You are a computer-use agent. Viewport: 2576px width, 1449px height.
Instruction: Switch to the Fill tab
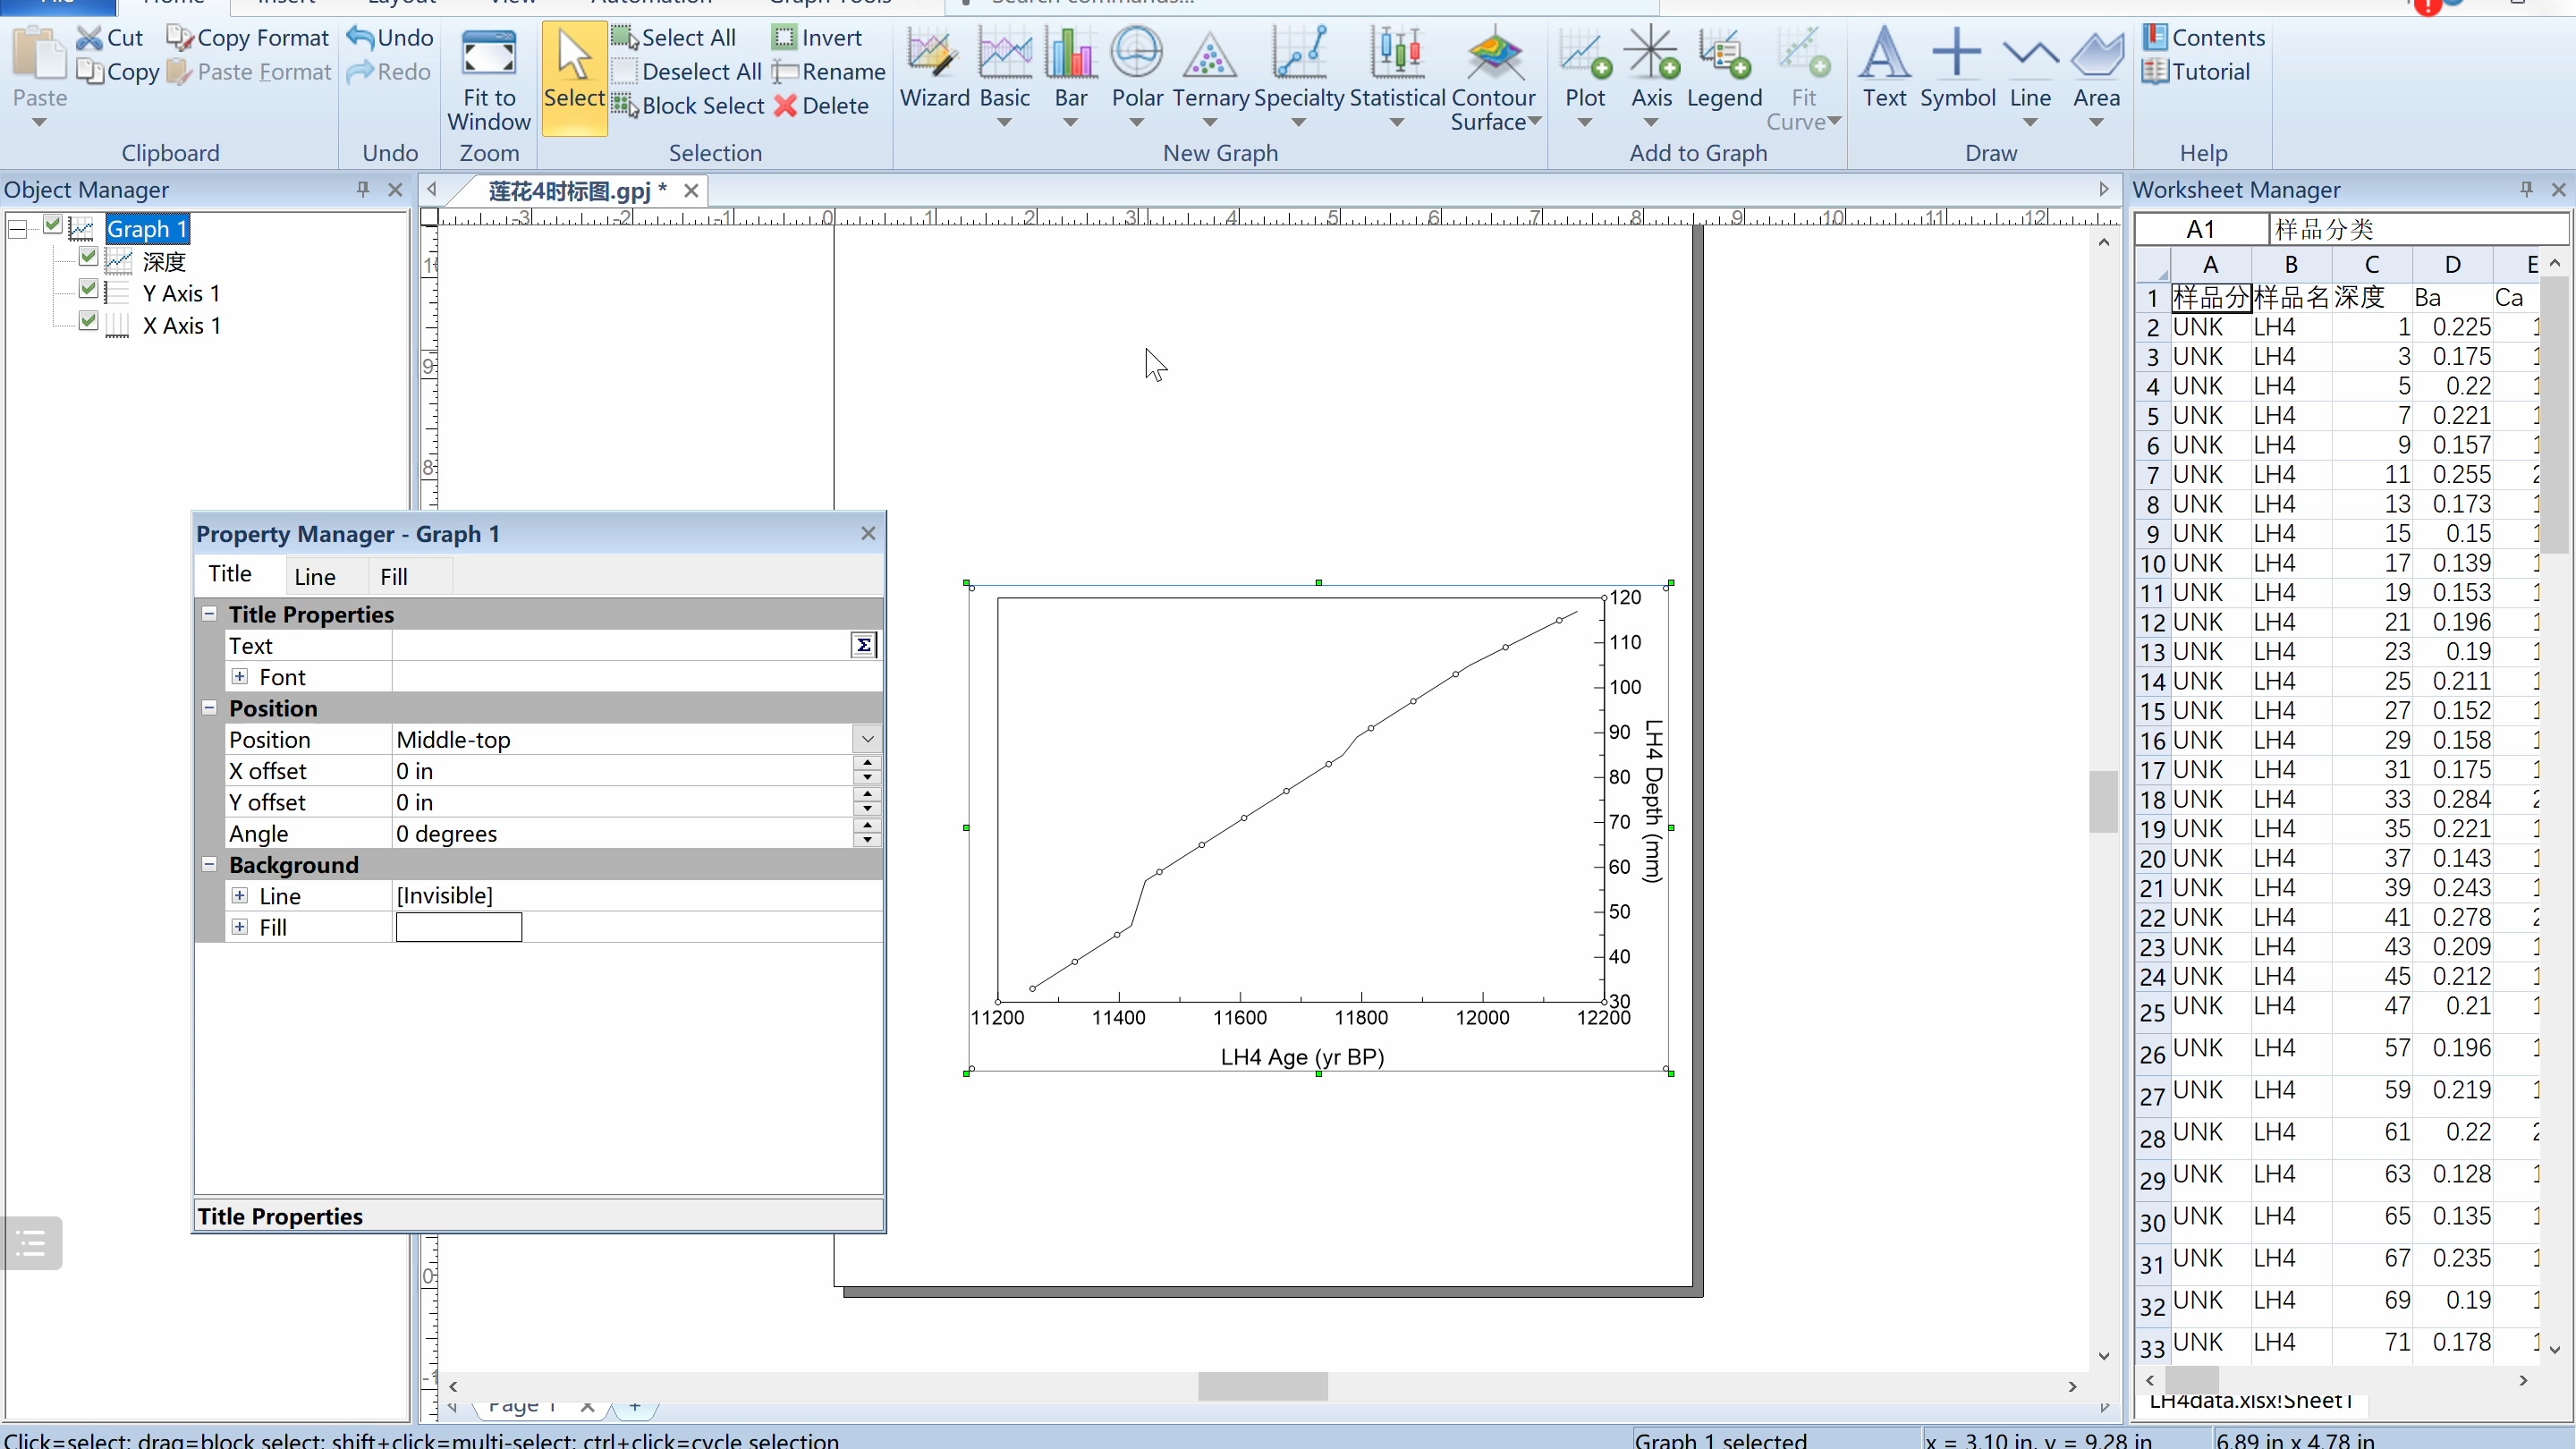[x=393, y=577]
